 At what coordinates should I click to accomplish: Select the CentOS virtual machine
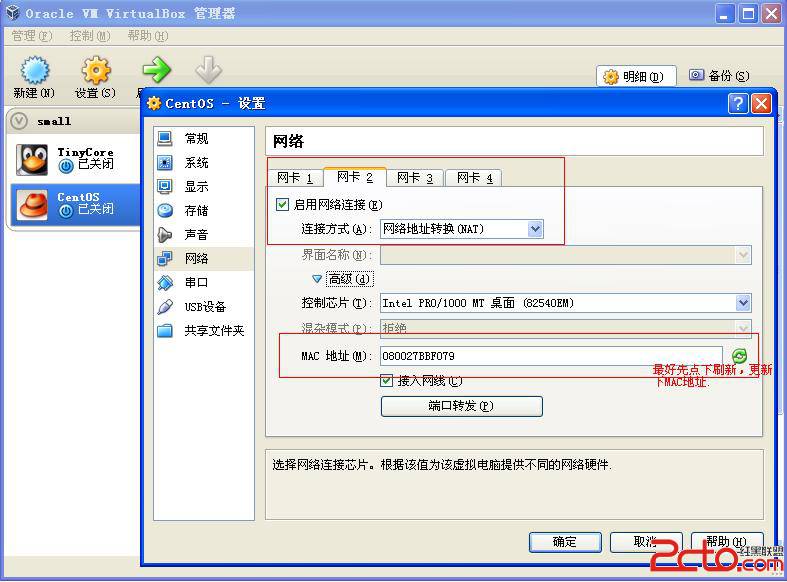tap(75, 204)
